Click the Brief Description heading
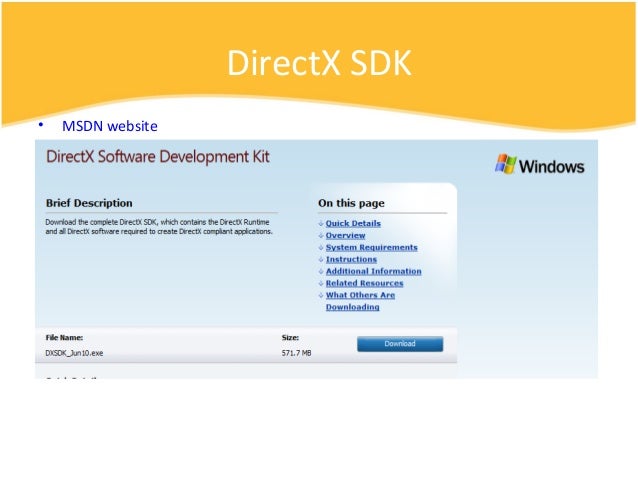 (x=89, y=203)
